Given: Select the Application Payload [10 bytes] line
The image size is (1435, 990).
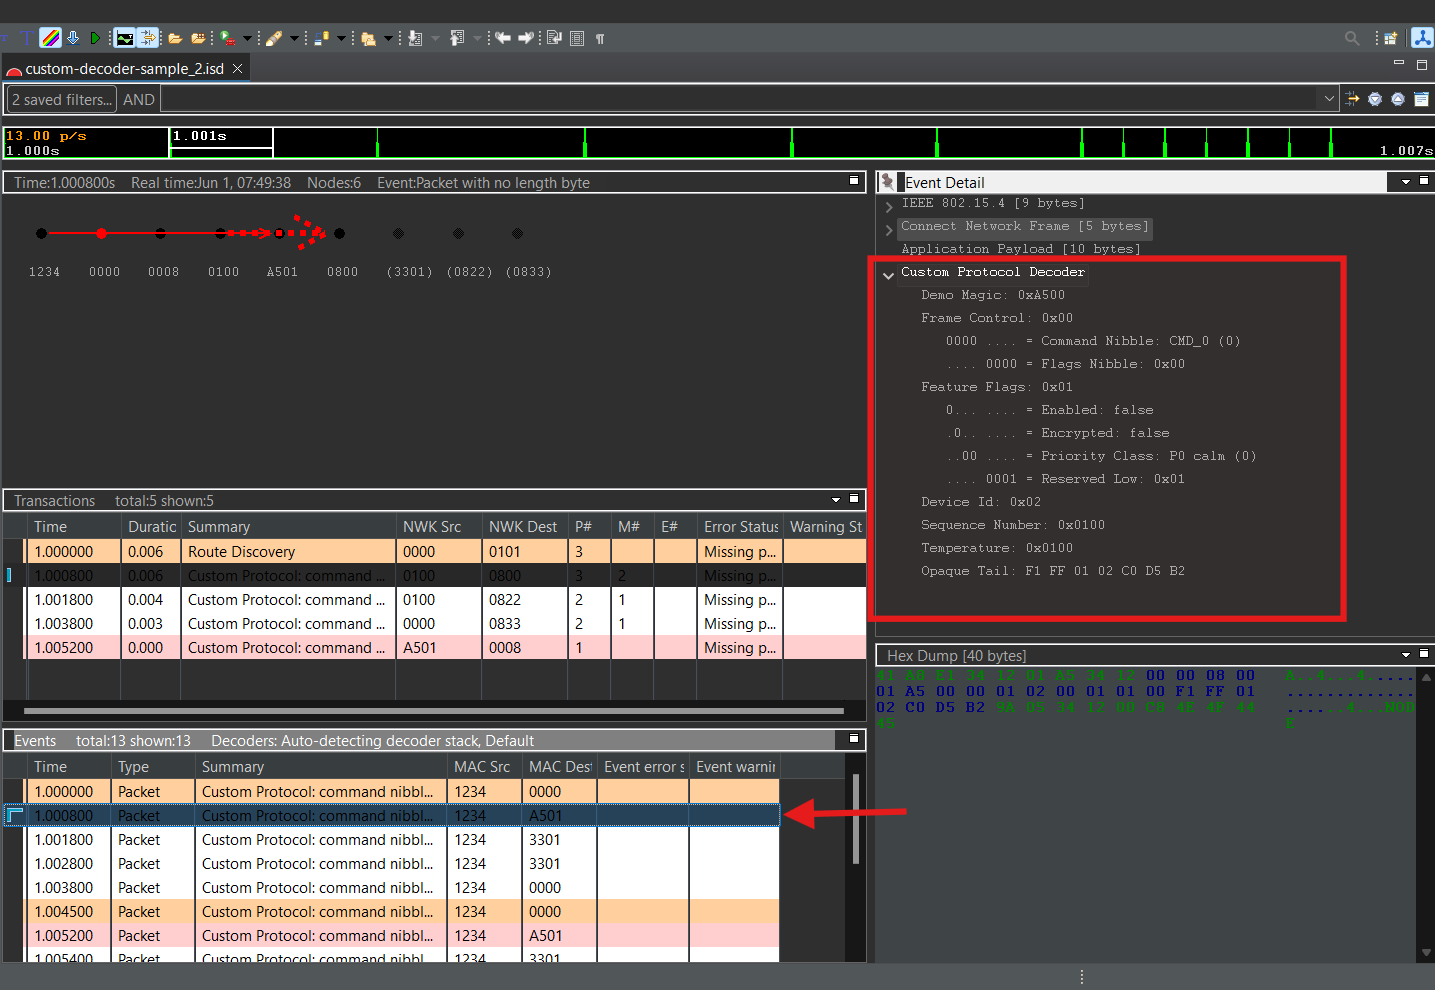Looking at the screenshot, I should point(1020,249).
